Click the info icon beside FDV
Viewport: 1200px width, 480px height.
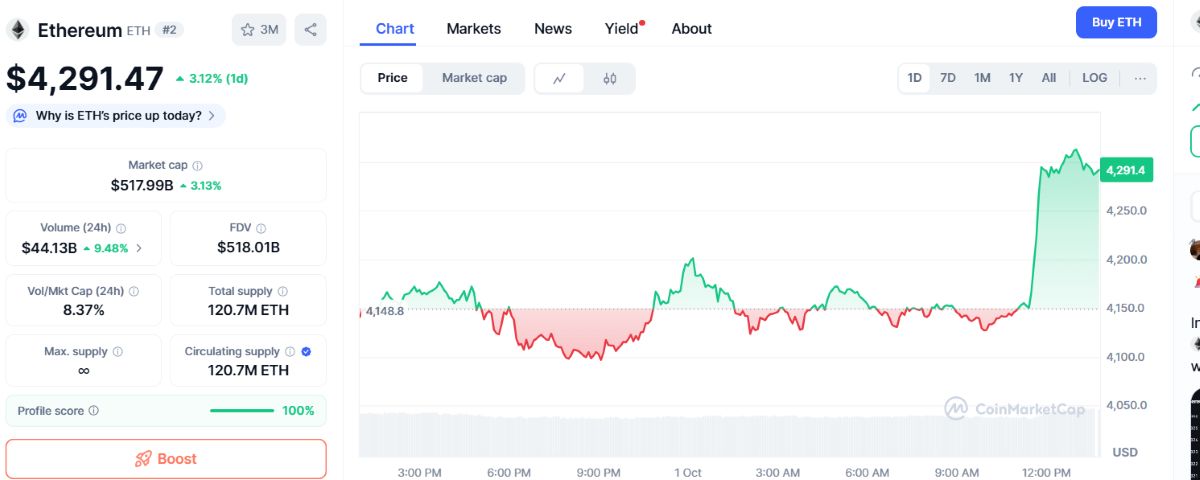[x=261, y=228]
